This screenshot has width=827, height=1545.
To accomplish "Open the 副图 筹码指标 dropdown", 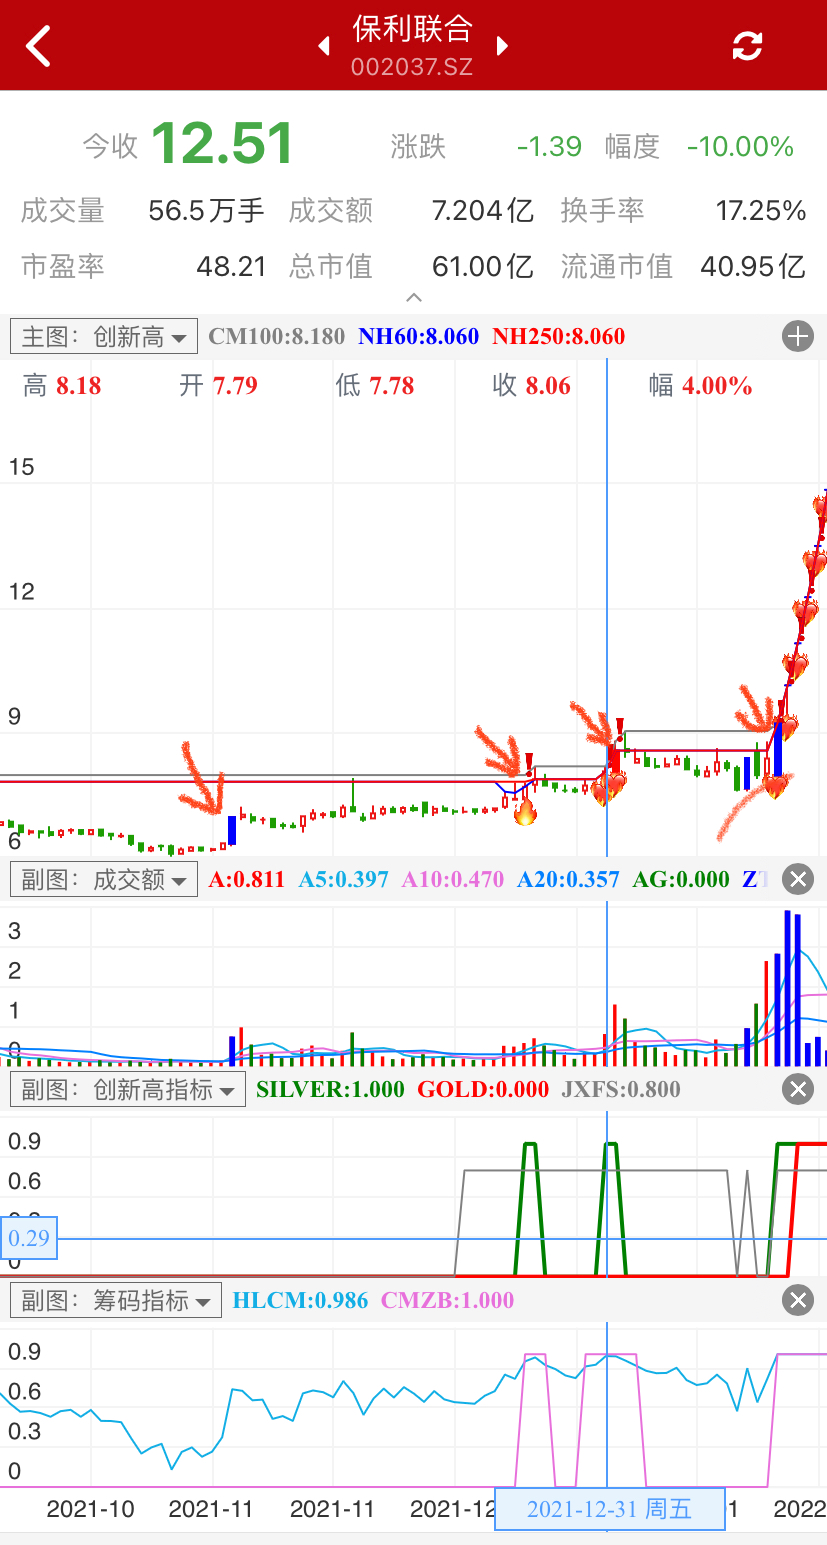I will pyautogui.click(x=116, y=1300).
